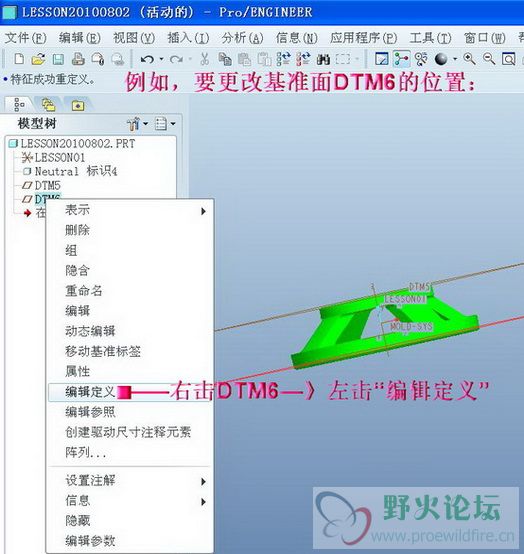
Task: Choose 编辑参照 from the context menu
Action: tap(131, 412)
